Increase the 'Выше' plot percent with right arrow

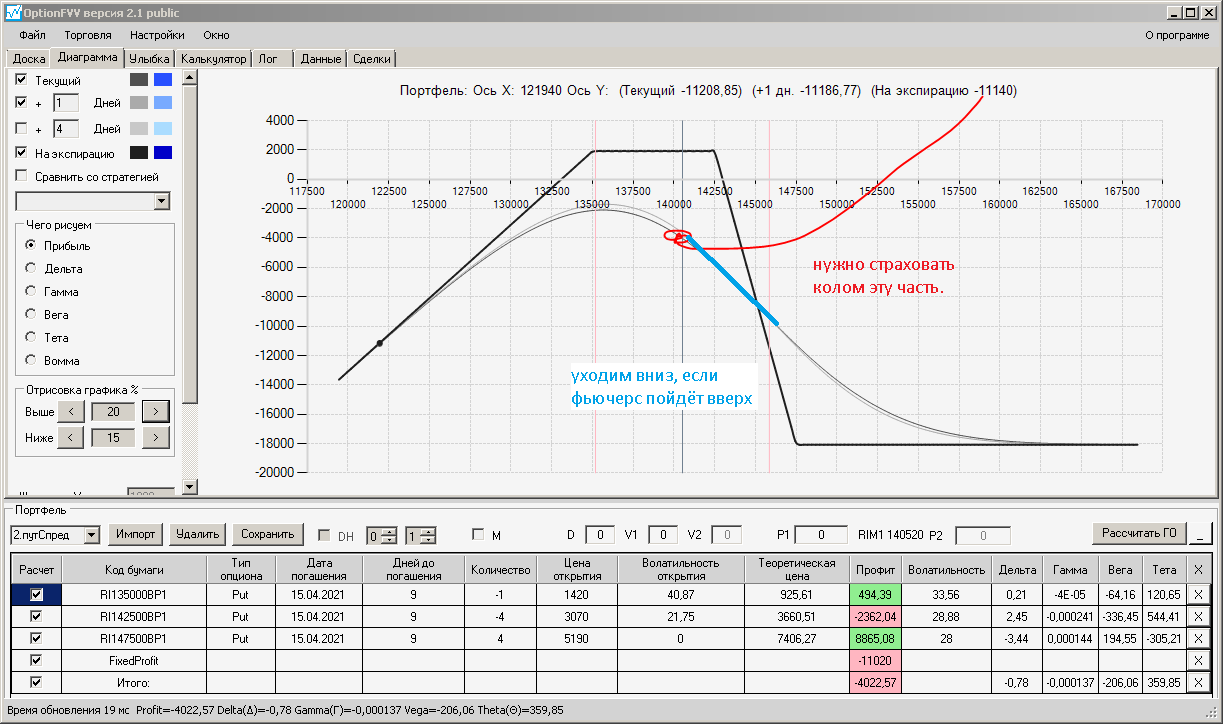point(156,411)
